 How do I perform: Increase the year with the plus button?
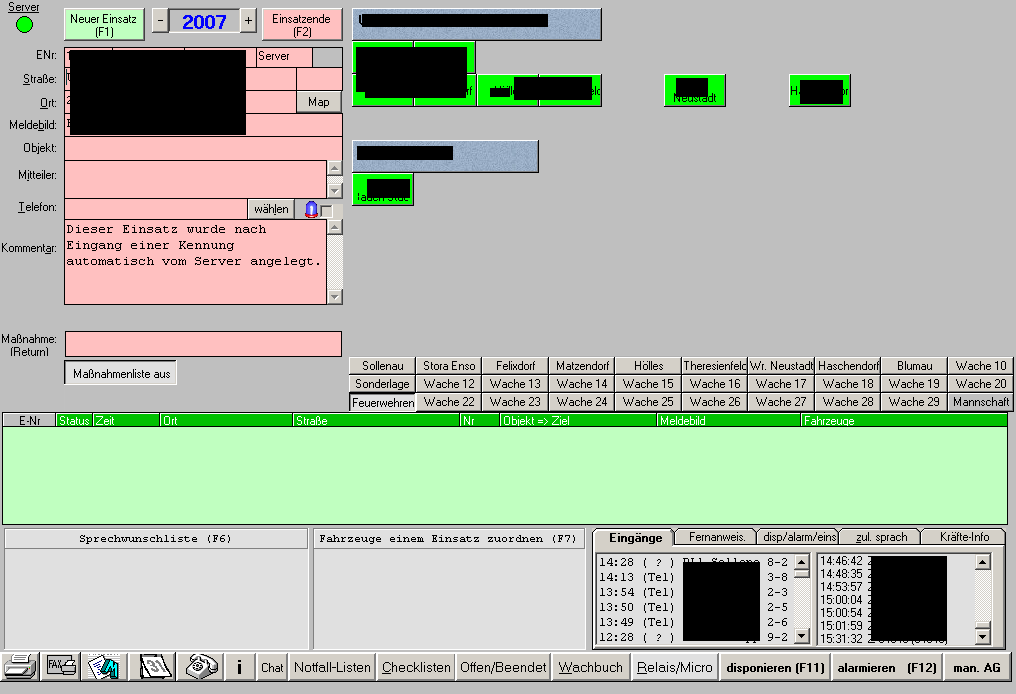(x=248, y=22)
